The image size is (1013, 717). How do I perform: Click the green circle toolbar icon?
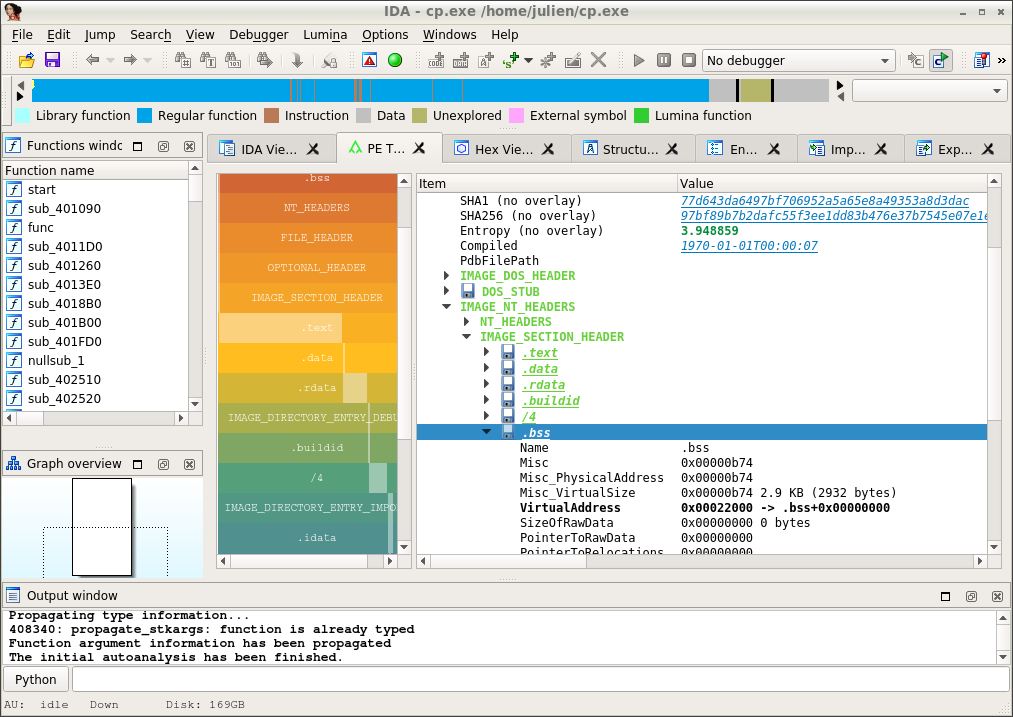pos(395,60)
